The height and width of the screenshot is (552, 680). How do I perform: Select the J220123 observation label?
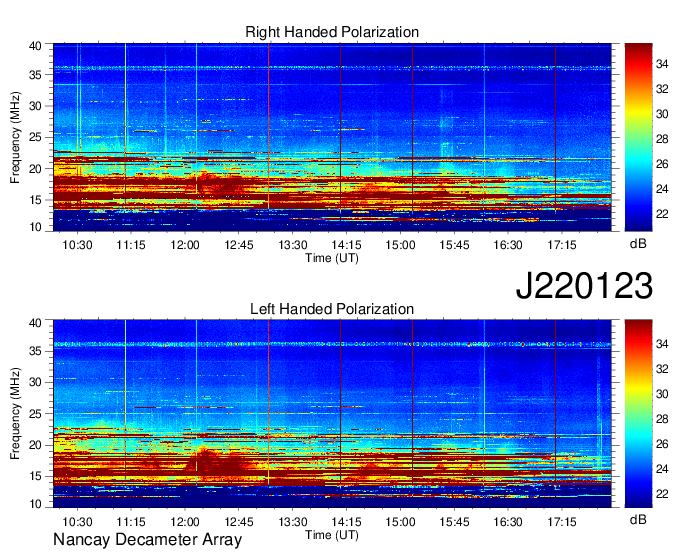[x=584, y=285]
